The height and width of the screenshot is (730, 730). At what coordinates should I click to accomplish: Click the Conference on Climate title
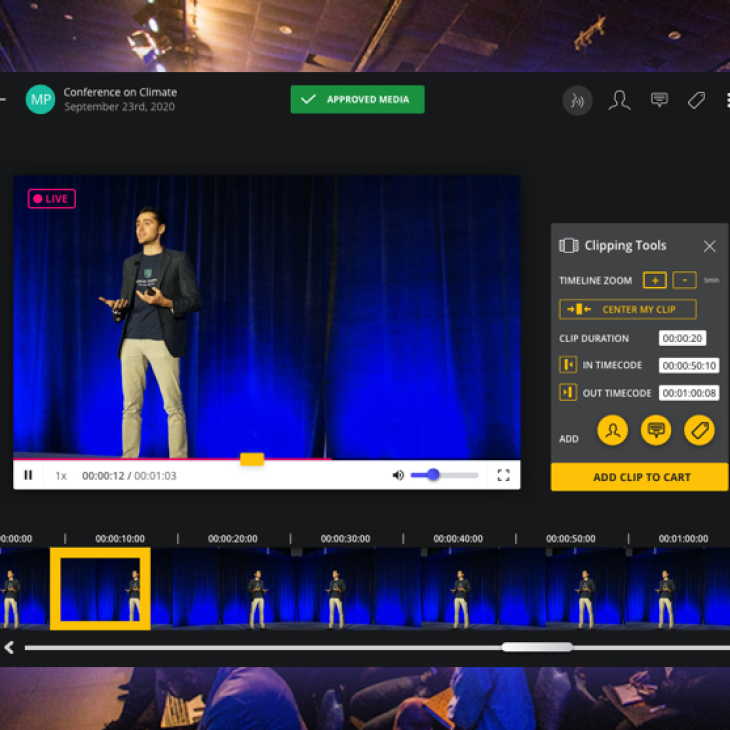120,92
